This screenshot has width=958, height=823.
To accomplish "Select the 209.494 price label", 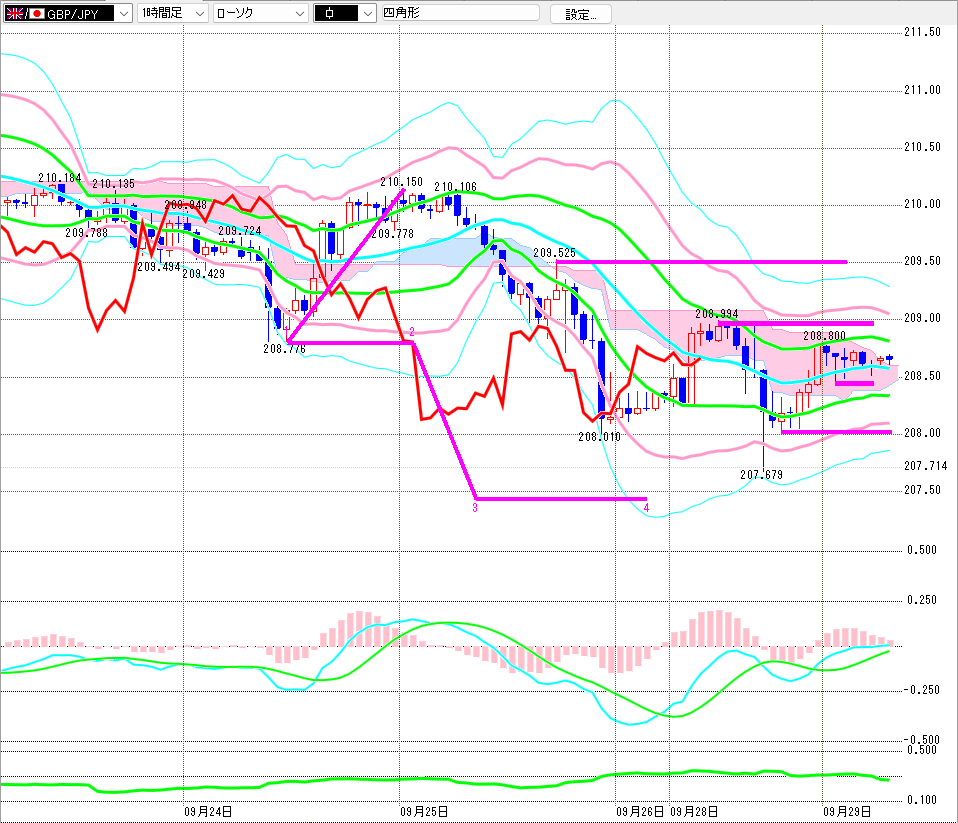I will point(159,267).
